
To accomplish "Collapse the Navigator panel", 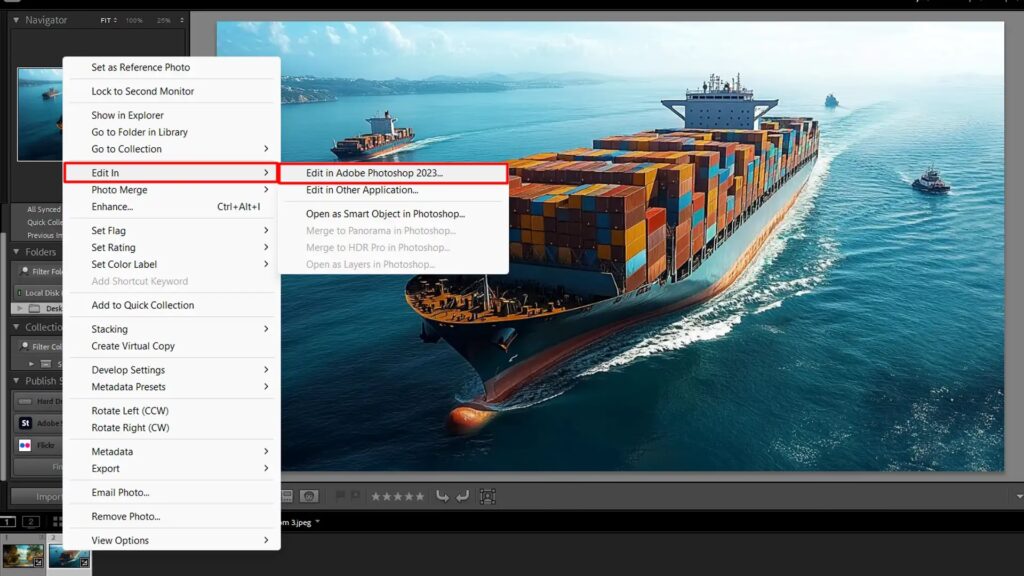I will click(16, 20).
